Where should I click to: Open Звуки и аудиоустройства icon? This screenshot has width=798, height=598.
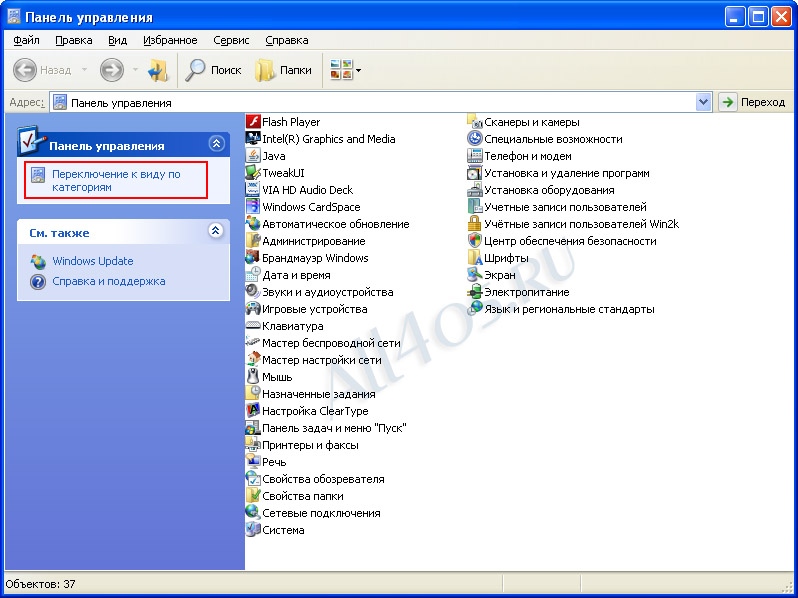point(253,292)
